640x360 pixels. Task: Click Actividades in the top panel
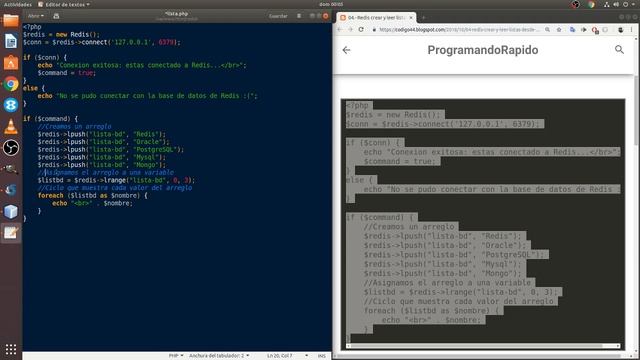(18, 4)
